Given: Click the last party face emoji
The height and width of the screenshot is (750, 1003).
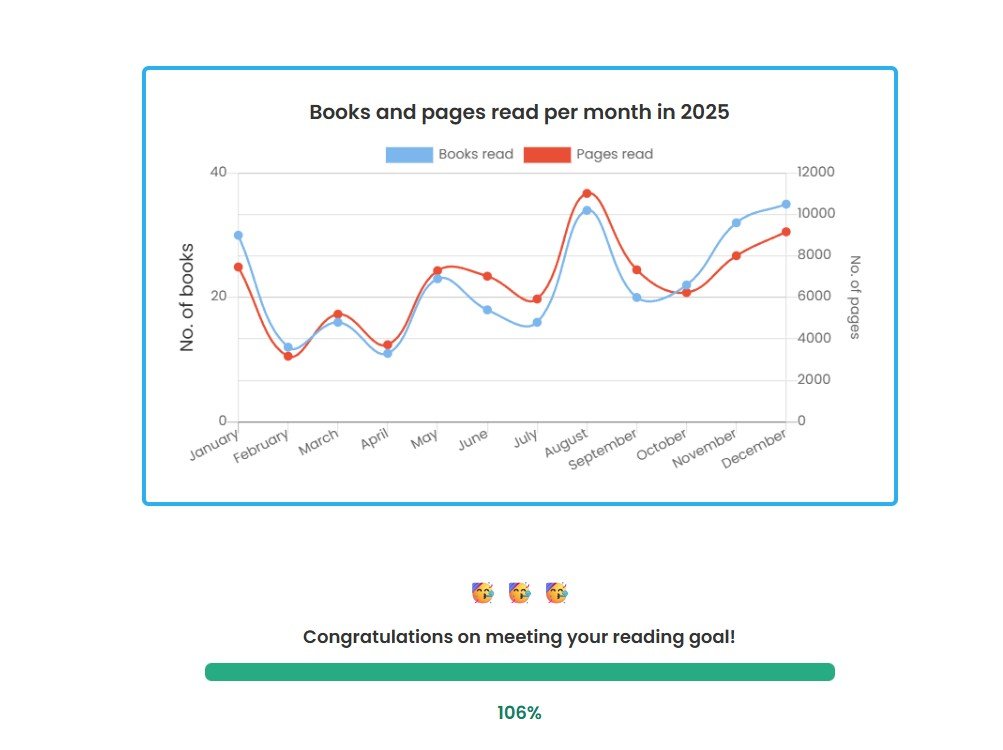Looking at the screenshot, I should click(x=556, y=593).
